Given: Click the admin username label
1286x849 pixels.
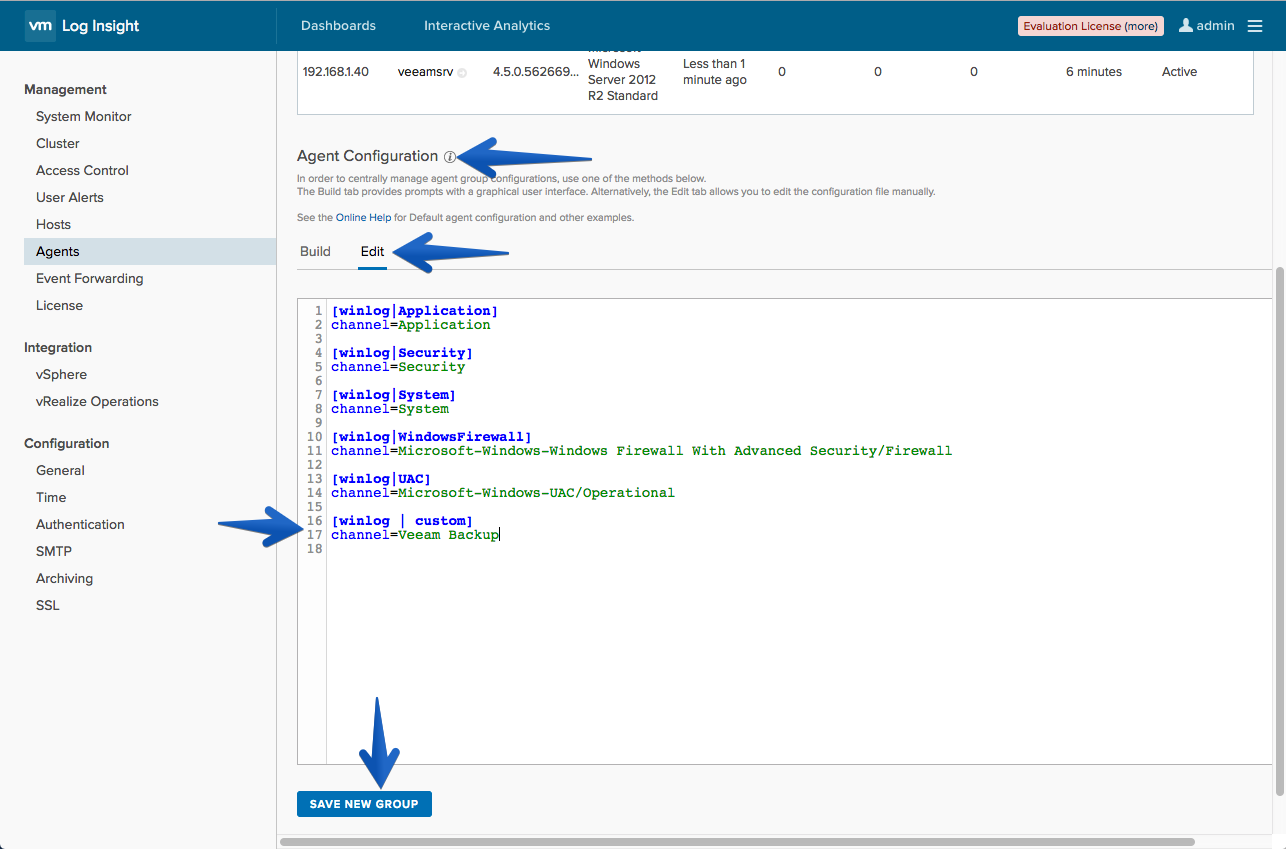Looking at the screenshot, I should (1215, 26).
